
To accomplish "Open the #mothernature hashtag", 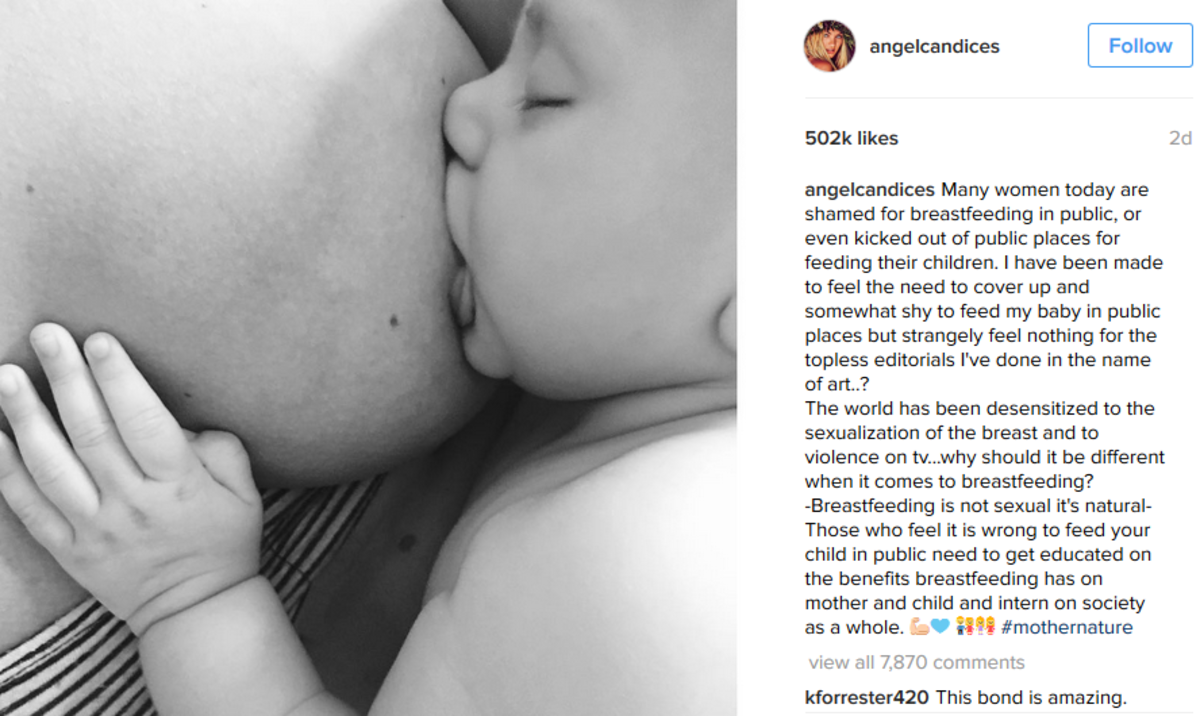I will (1066, 627).
